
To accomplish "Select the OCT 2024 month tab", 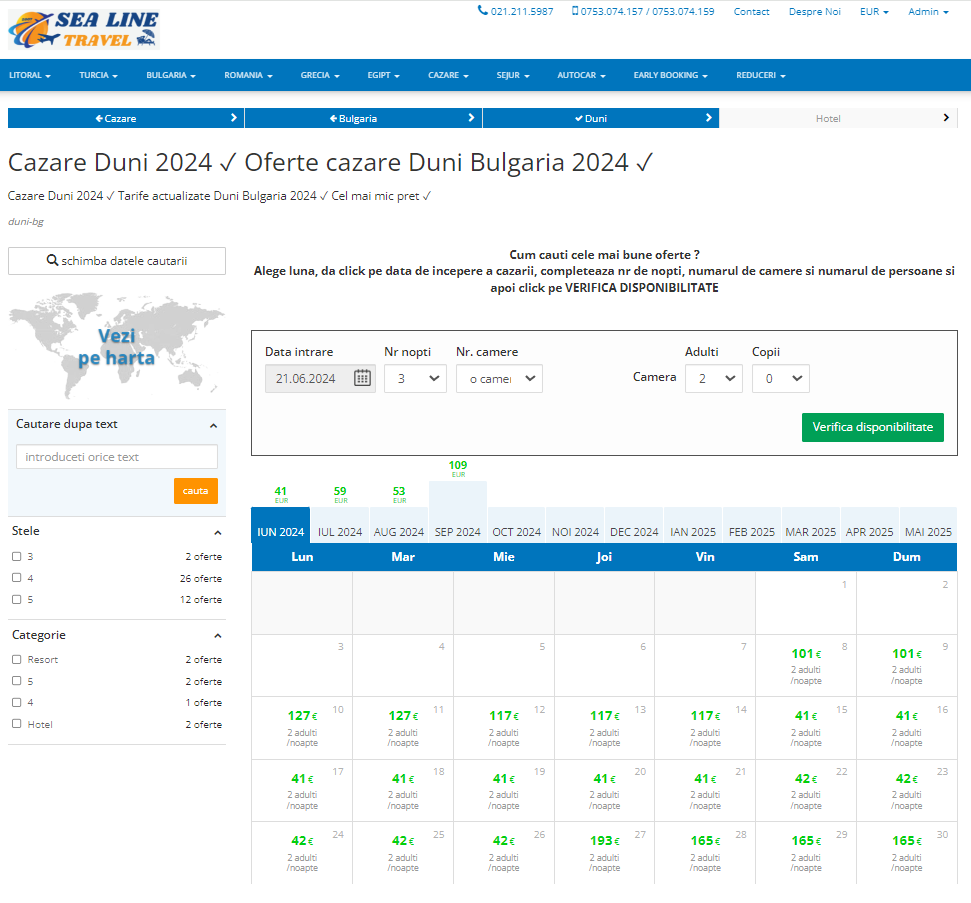I will (516, 525).
